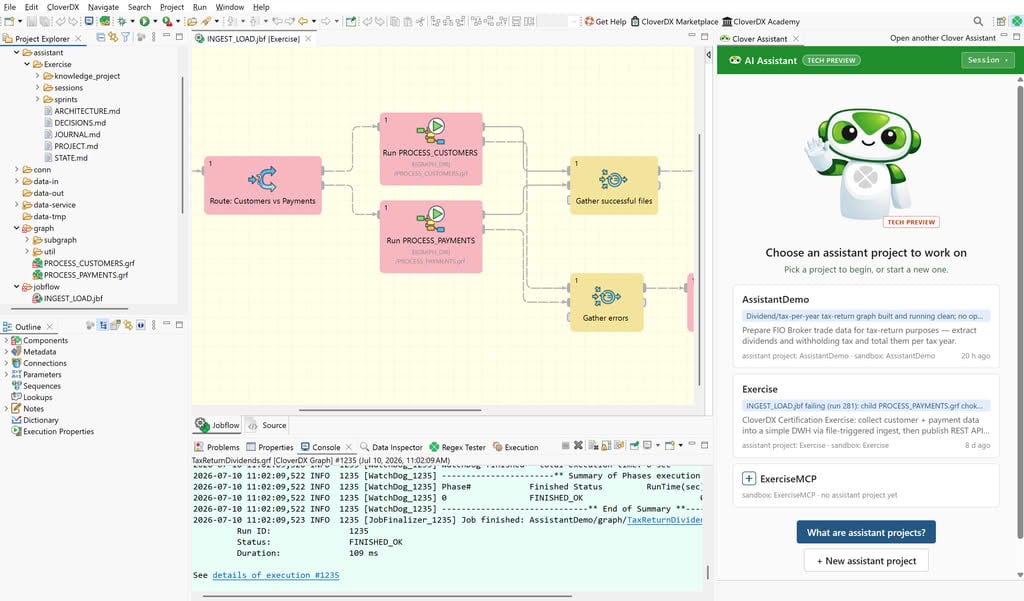Click the green Run graph toolbar icon
1024x601 pixels.
[x=144, y=22]
